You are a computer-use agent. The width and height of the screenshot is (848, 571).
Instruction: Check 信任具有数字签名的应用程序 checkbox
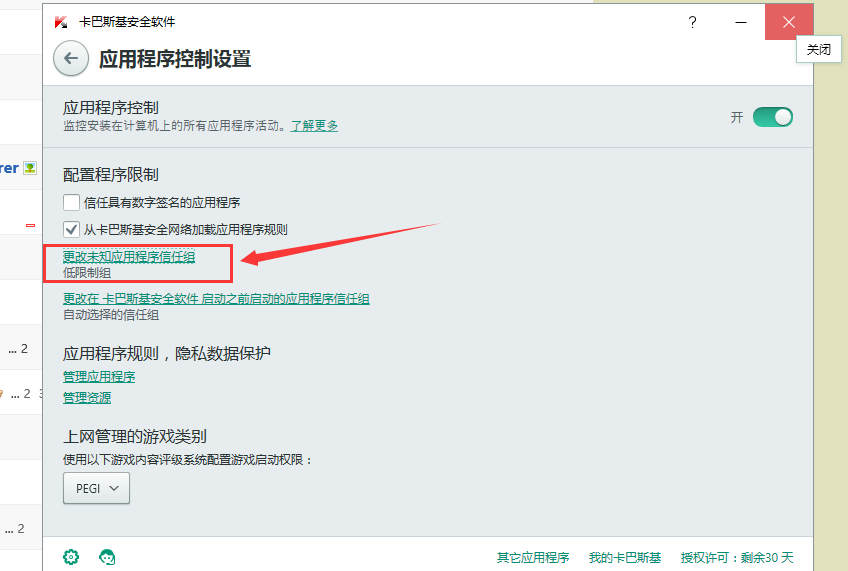click(x=71, y=202)
